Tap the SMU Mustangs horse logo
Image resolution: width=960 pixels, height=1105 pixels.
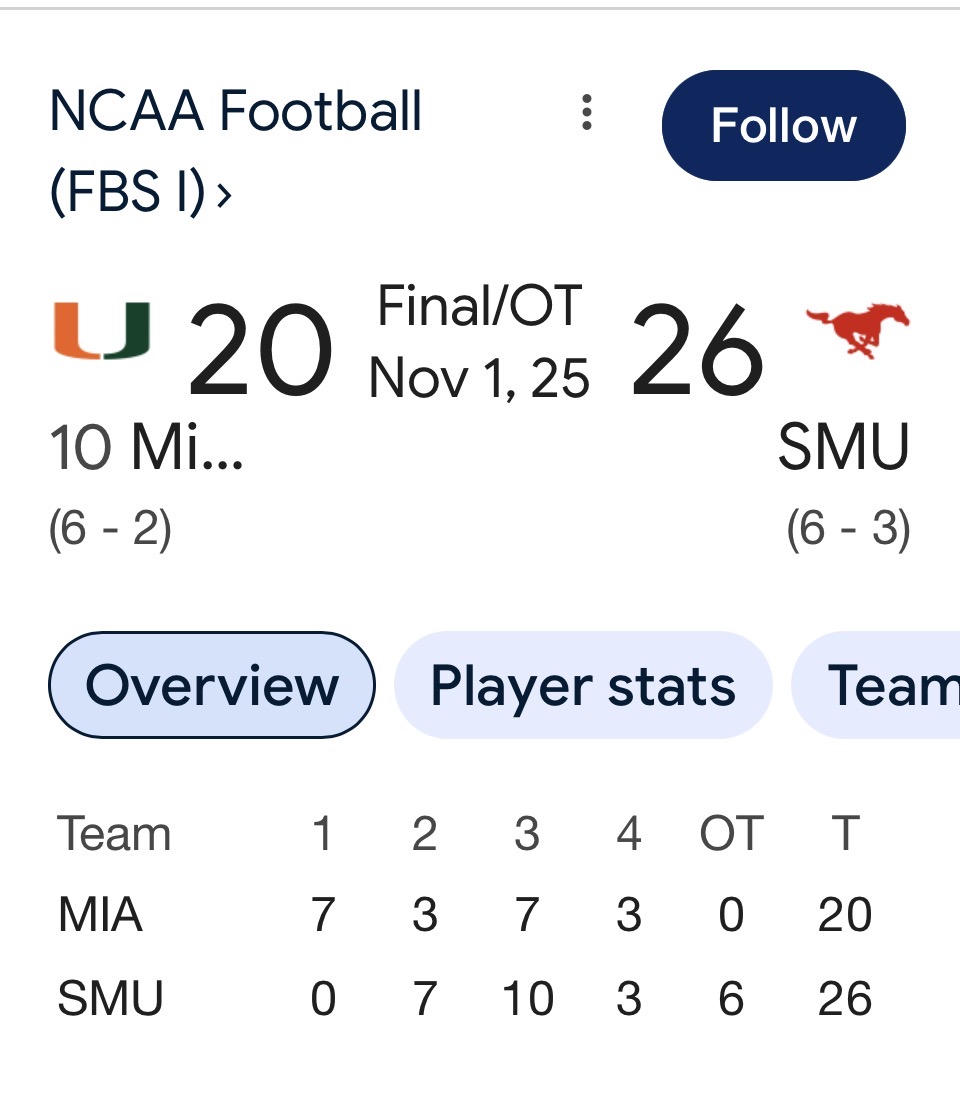(x=857, y=331)
